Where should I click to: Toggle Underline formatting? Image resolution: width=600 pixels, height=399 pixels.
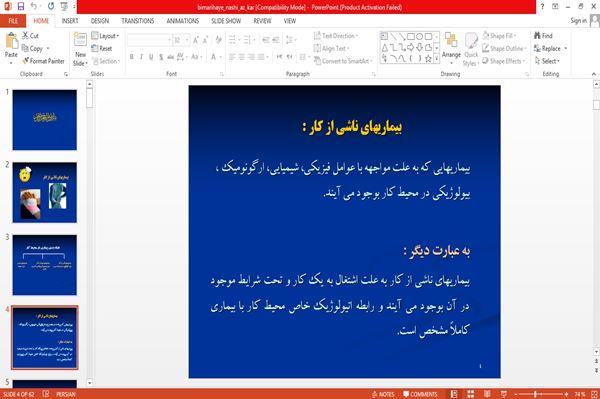click(x=151, y=57)
